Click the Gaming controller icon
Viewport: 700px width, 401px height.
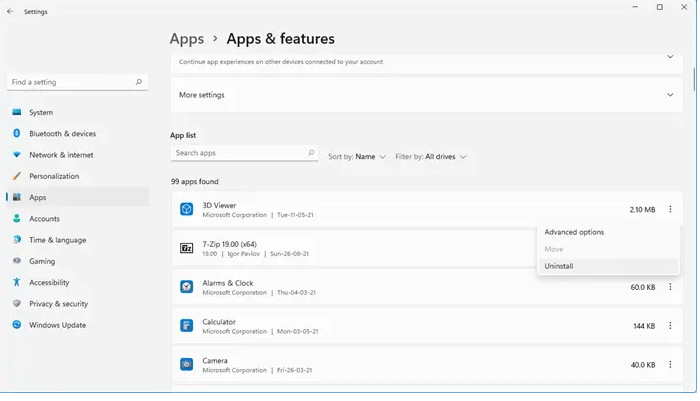17,261
